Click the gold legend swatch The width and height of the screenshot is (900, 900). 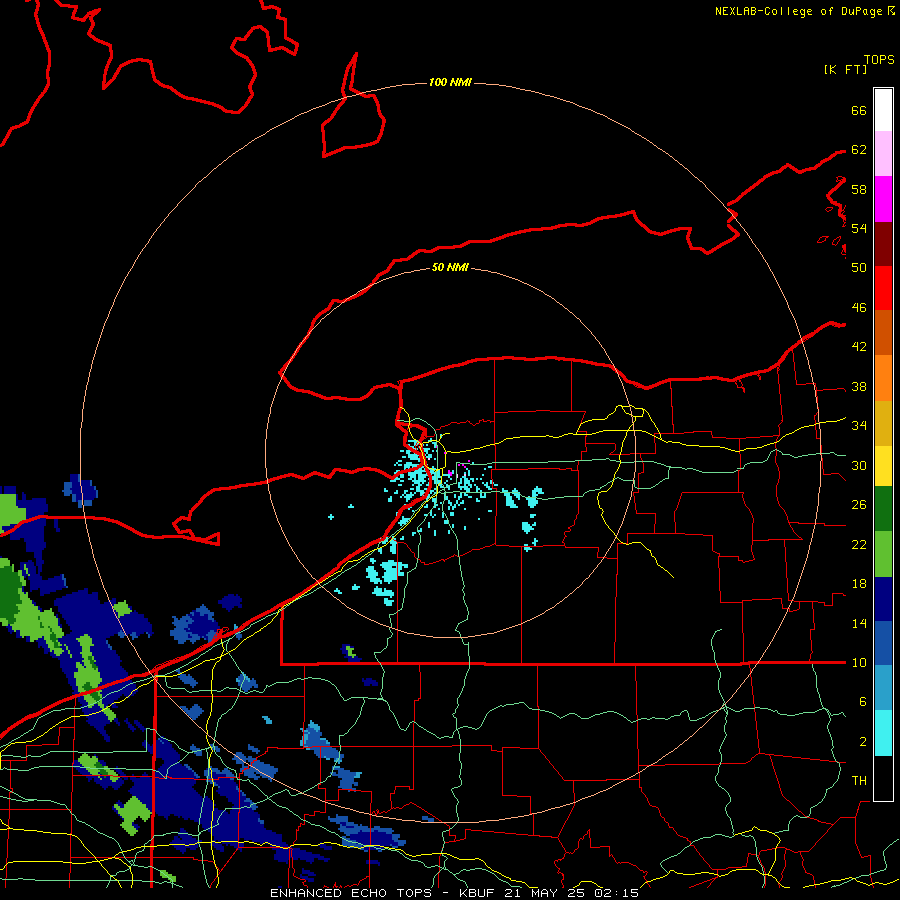pyautogui.click(x=883, y=424)
